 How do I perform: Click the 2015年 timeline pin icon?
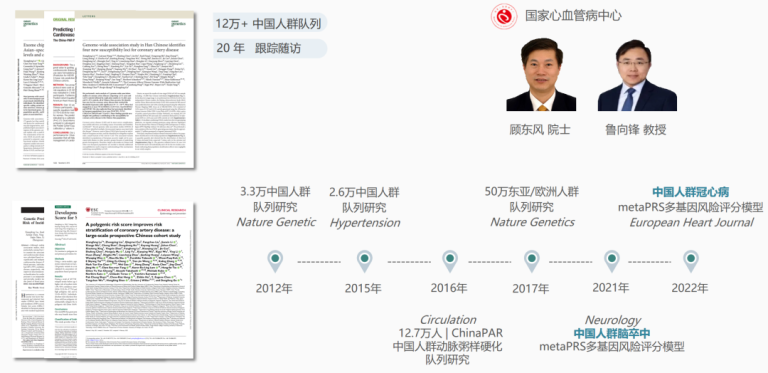363,261
